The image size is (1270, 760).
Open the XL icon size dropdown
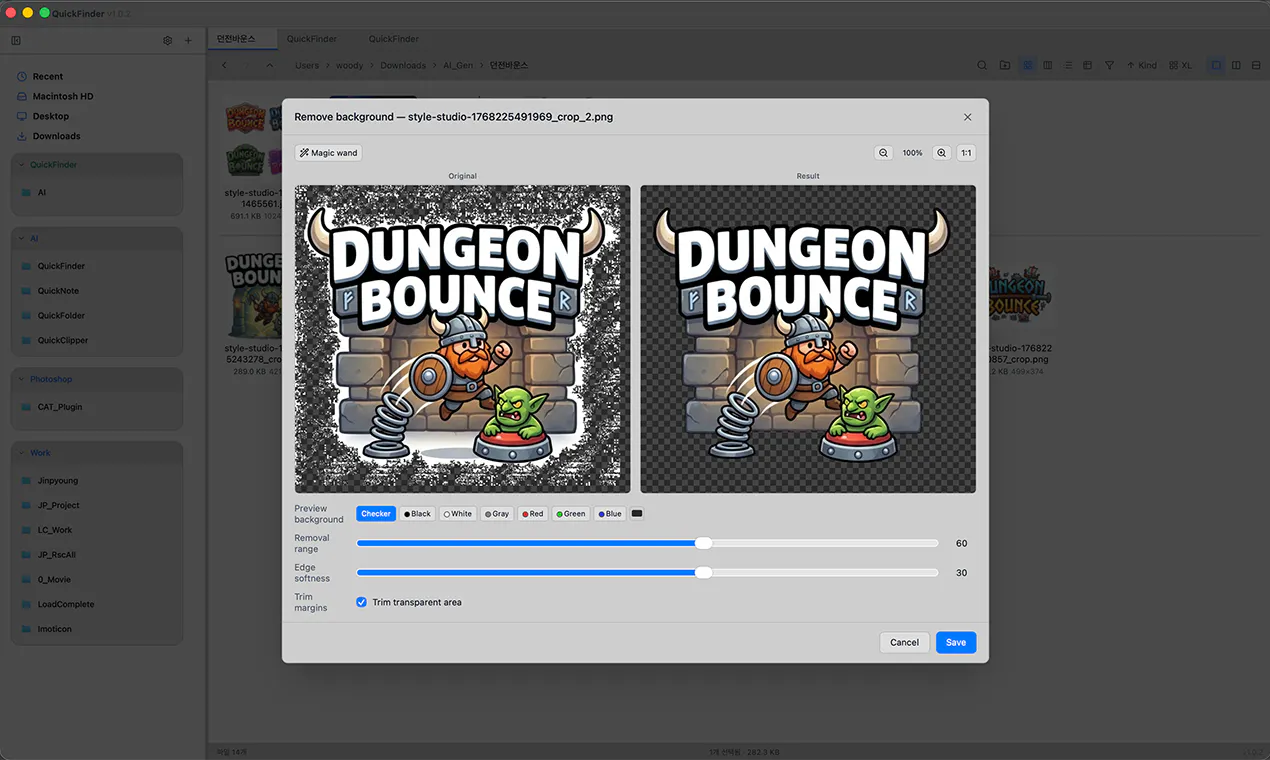[1180, 66]
